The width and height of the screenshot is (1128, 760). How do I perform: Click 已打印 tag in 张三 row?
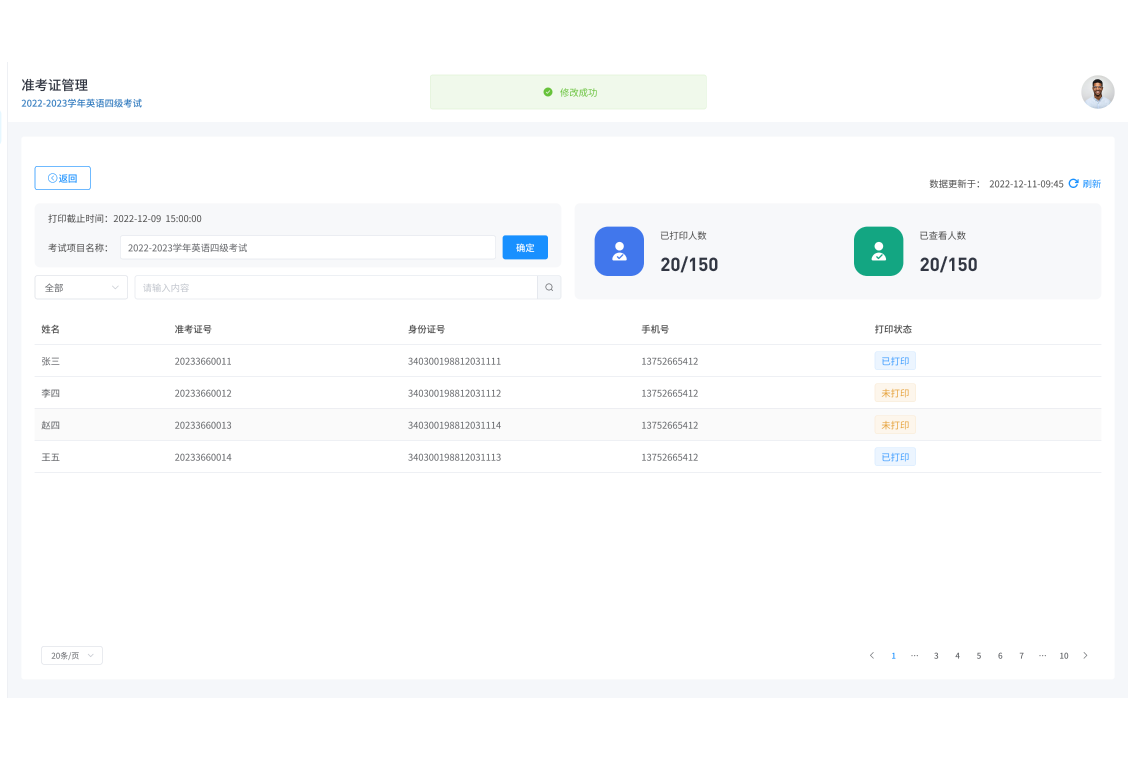click(x=895, y=361)
